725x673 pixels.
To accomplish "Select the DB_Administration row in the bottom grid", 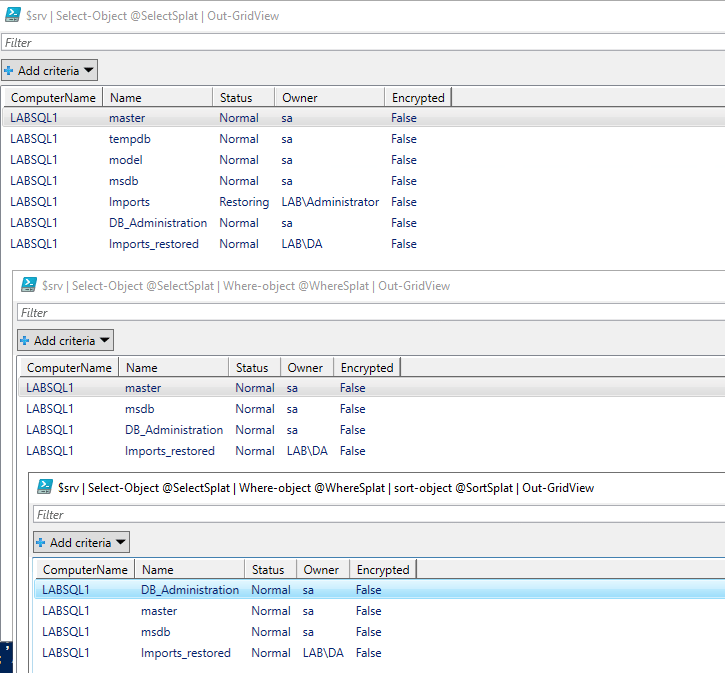I will 190,590.
